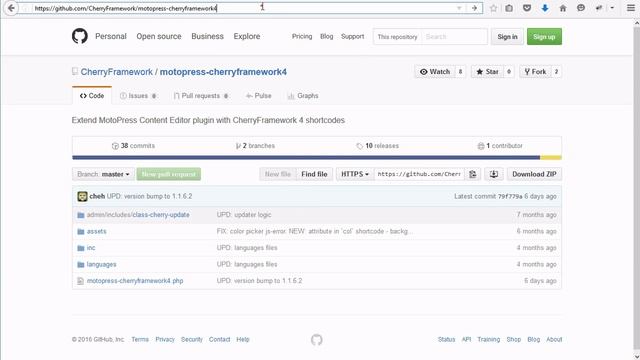Copy the clone URL with the clipboard icon

473,174
